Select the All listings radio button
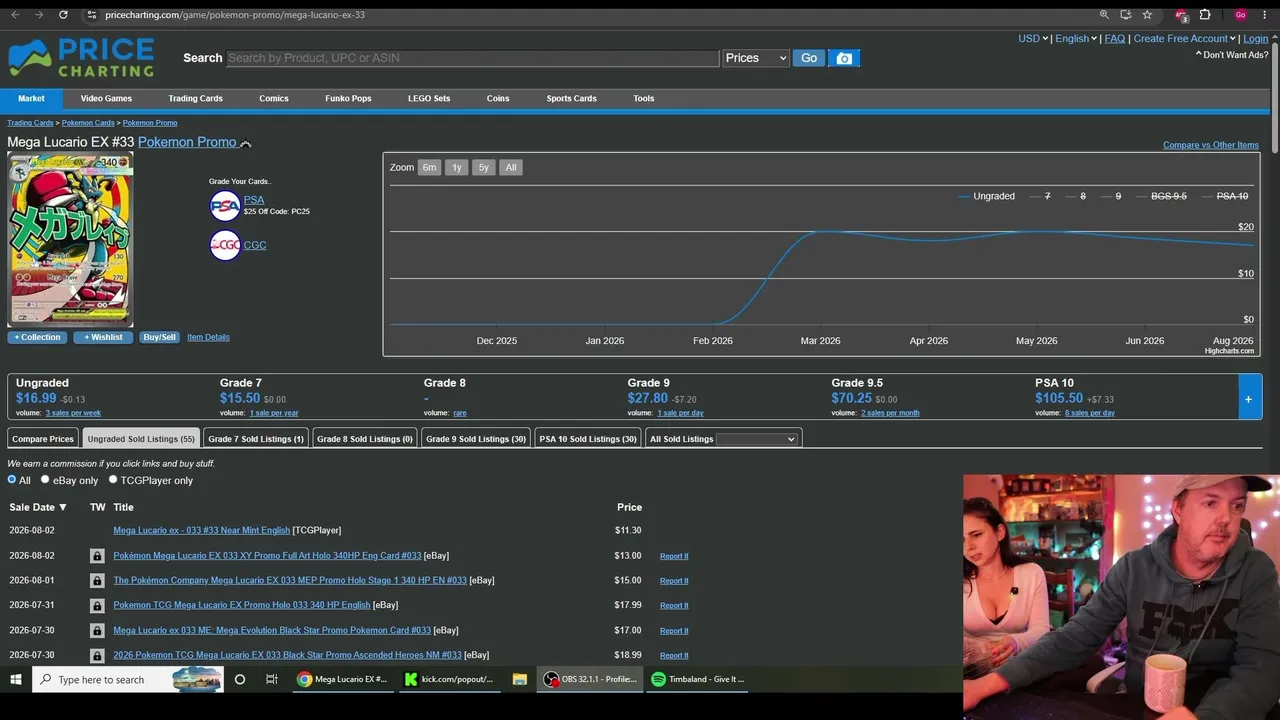 12,480
